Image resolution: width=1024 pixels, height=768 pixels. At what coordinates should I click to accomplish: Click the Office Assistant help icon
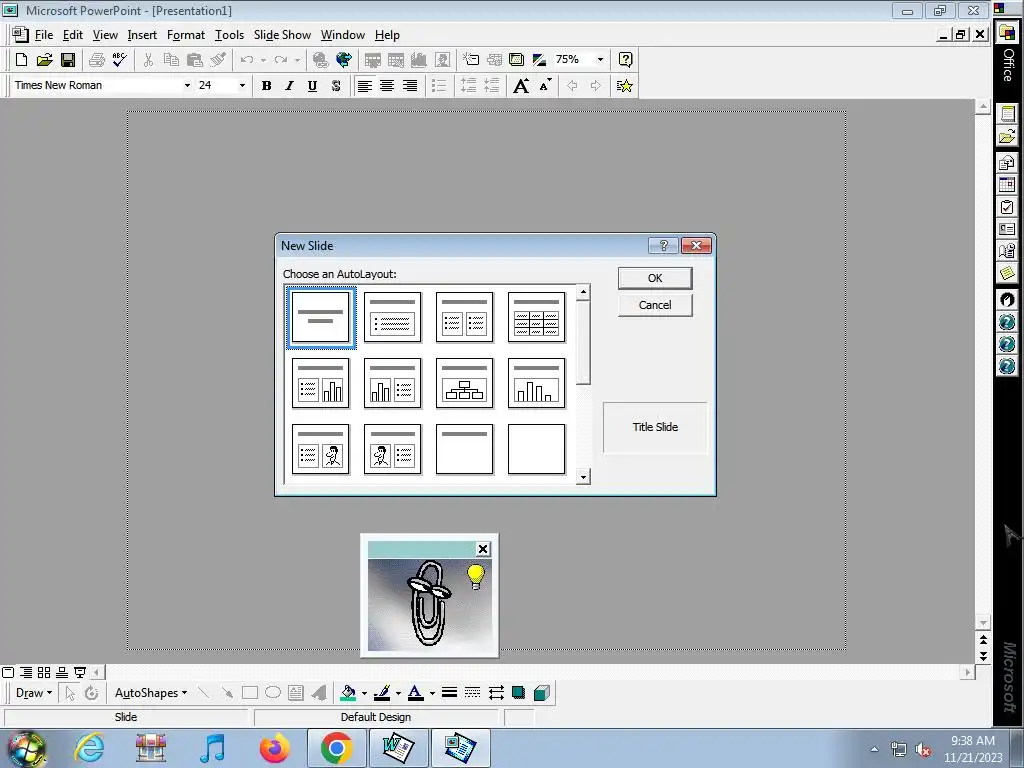(x=625, y=59)
